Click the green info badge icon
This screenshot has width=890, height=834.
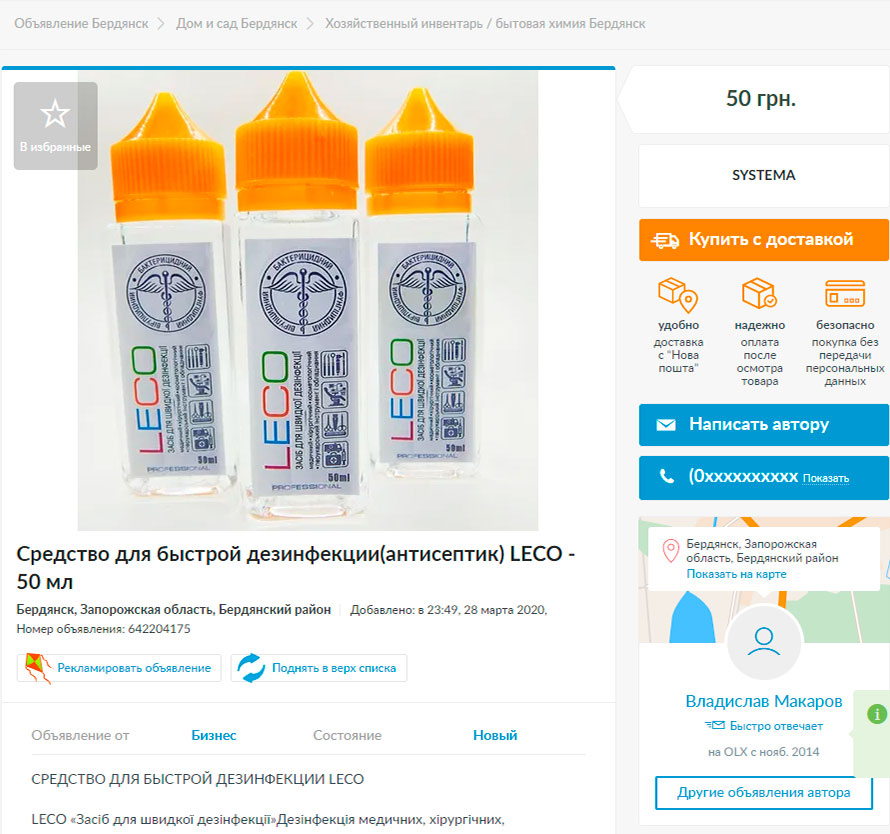coord(877,714)
